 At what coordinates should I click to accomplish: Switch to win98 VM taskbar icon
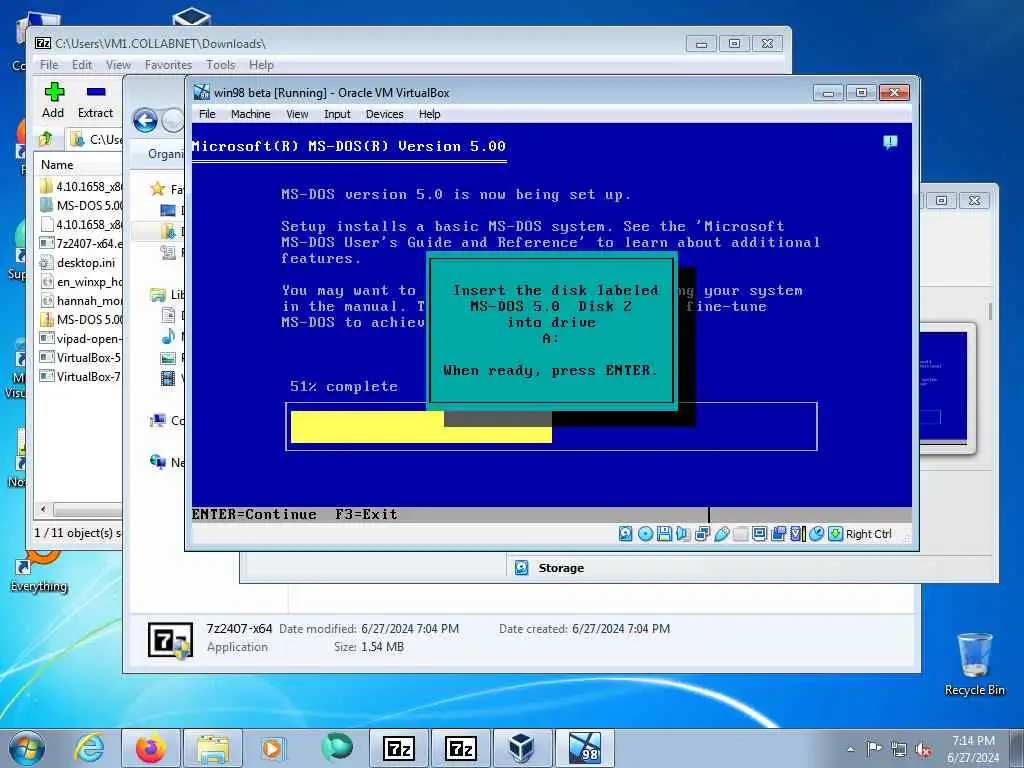pyautogui.click(x=584, y=748)
